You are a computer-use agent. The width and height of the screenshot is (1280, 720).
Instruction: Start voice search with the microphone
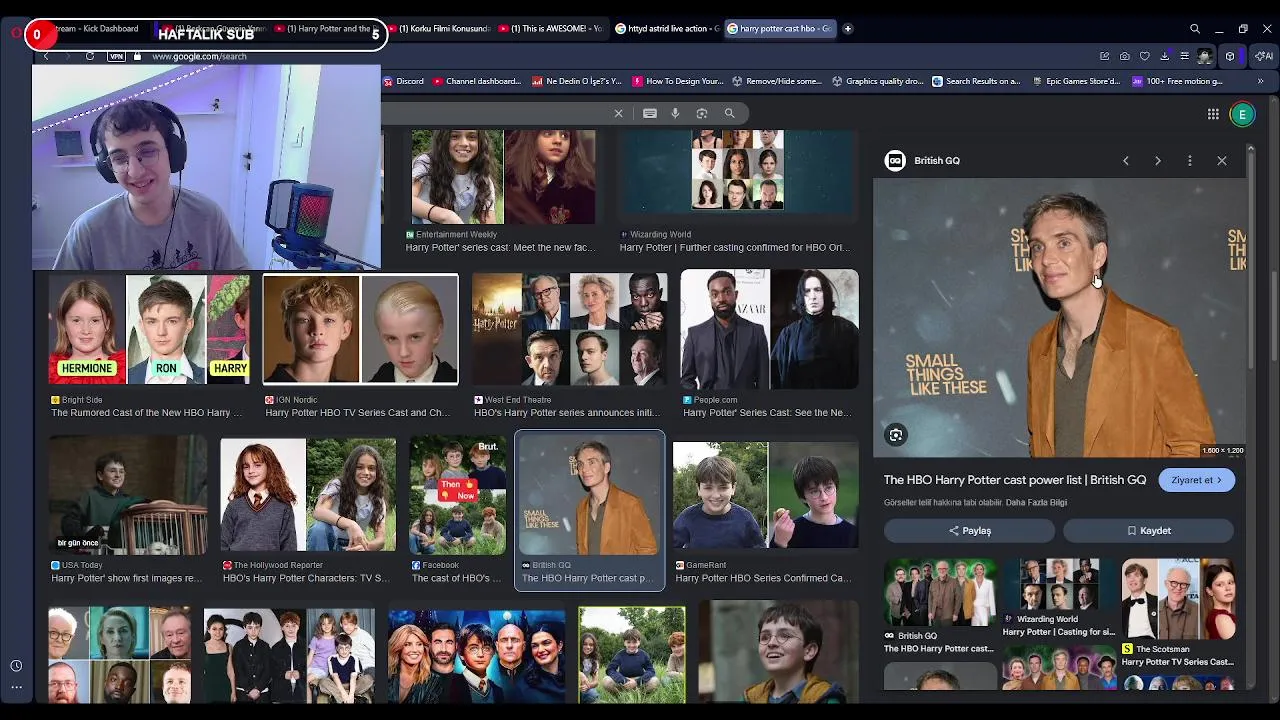pyautogui.click(x=675, y=113)
